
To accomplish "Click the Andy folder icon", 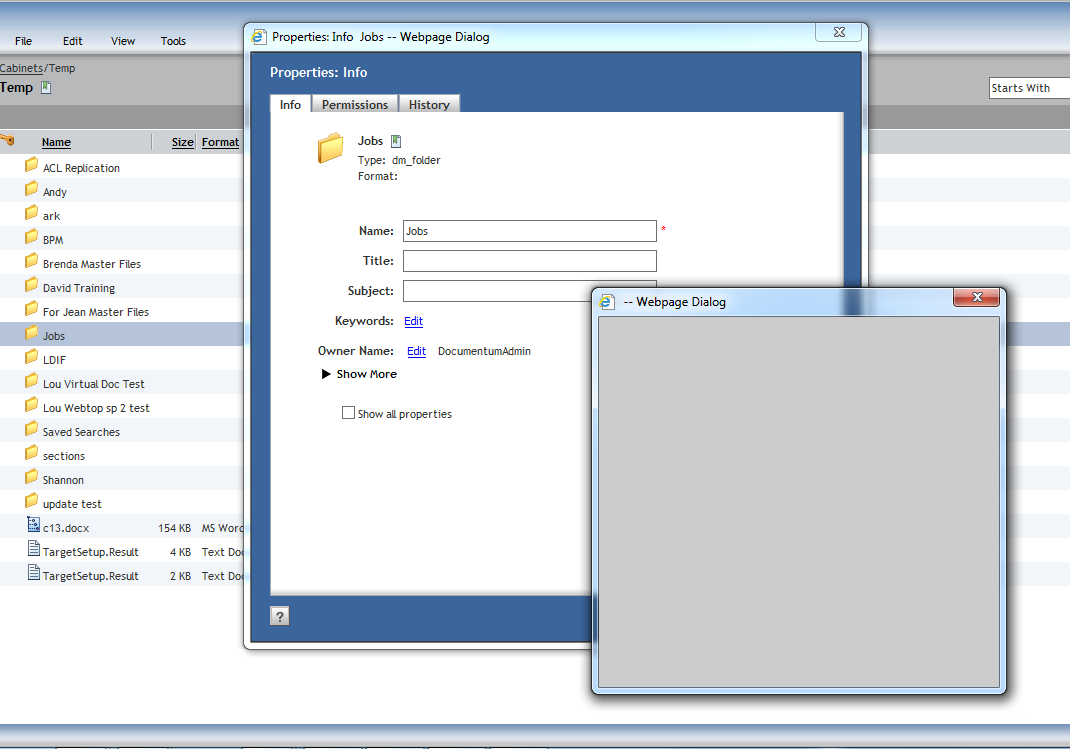I will pos(31,189).
